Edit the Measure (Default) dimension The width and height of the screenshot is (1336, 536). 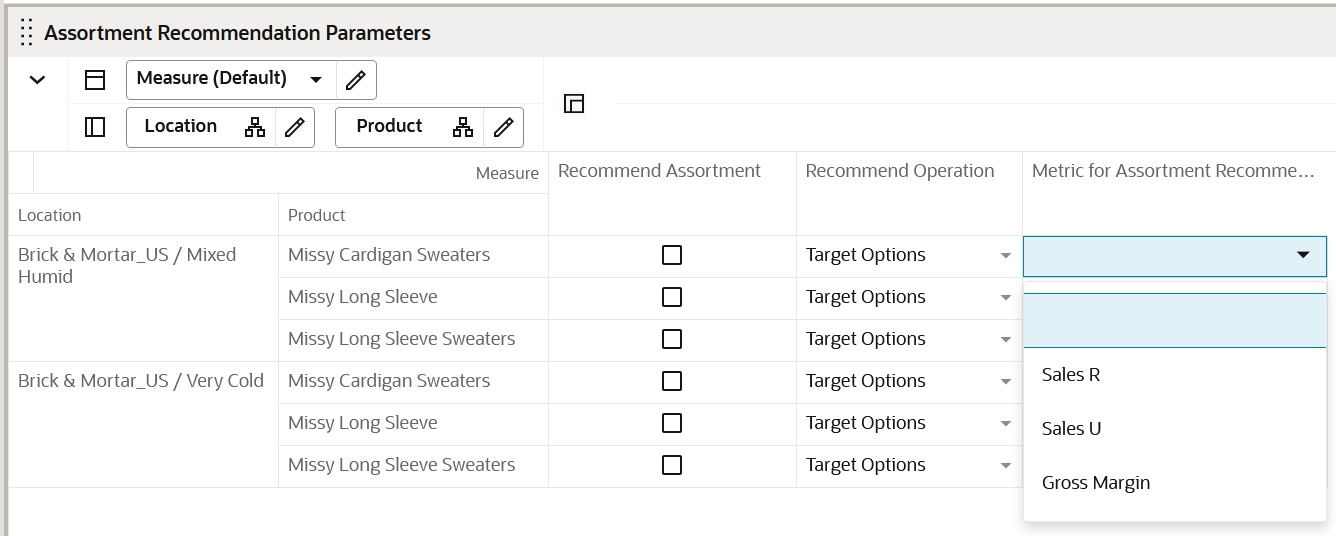pos(356,79)
